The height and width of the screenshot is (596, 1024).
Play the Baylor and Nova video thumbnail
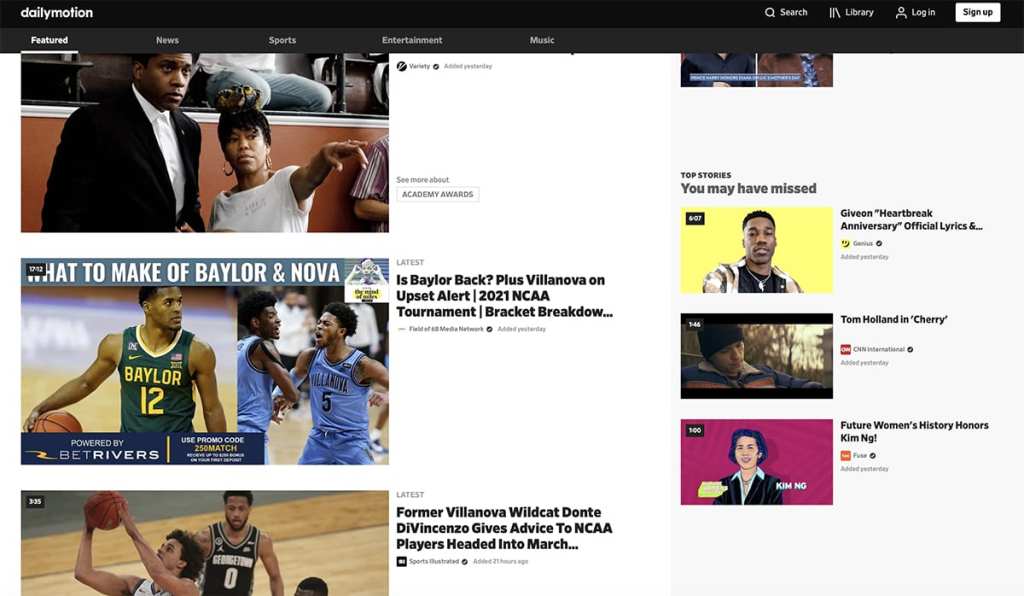coord(204,361)
